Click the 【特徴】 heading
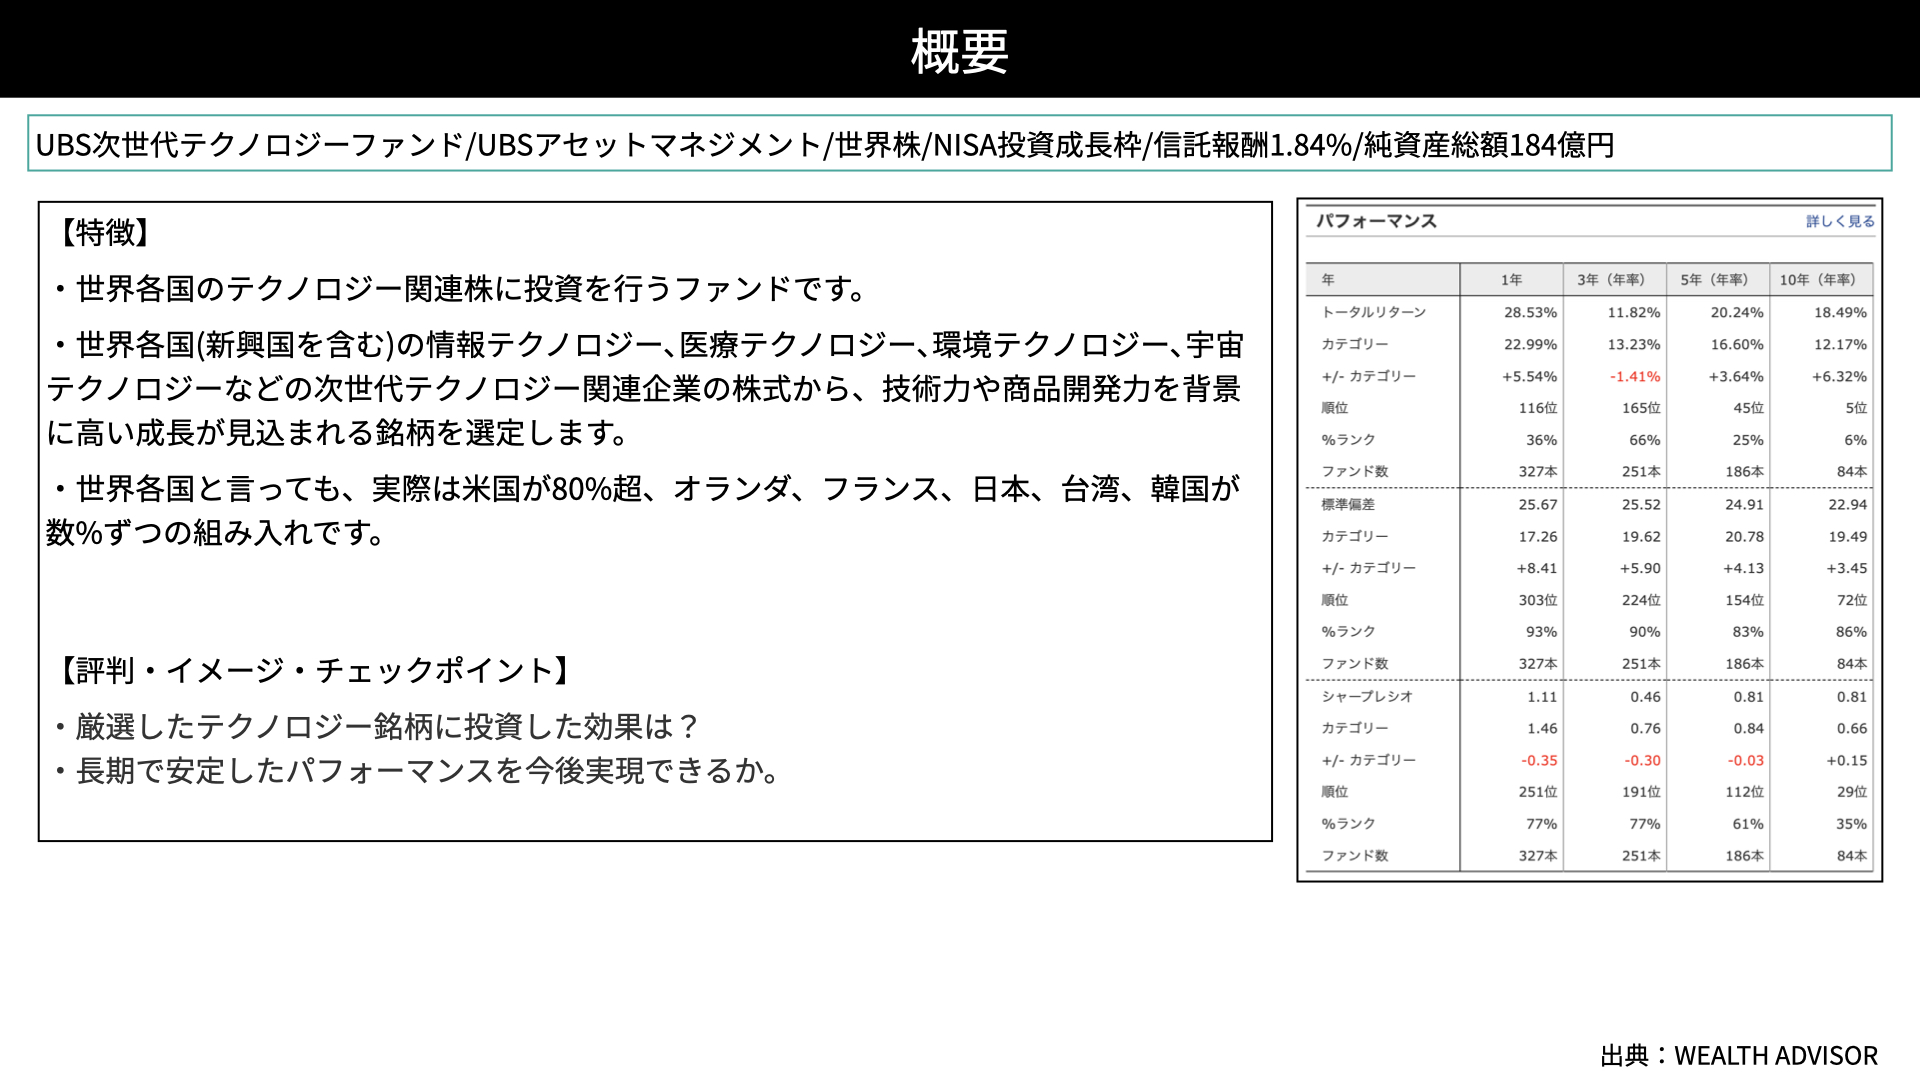The height and width of the screenshot is (1080, 1920). pyautogui.click(x=104, y=232)
